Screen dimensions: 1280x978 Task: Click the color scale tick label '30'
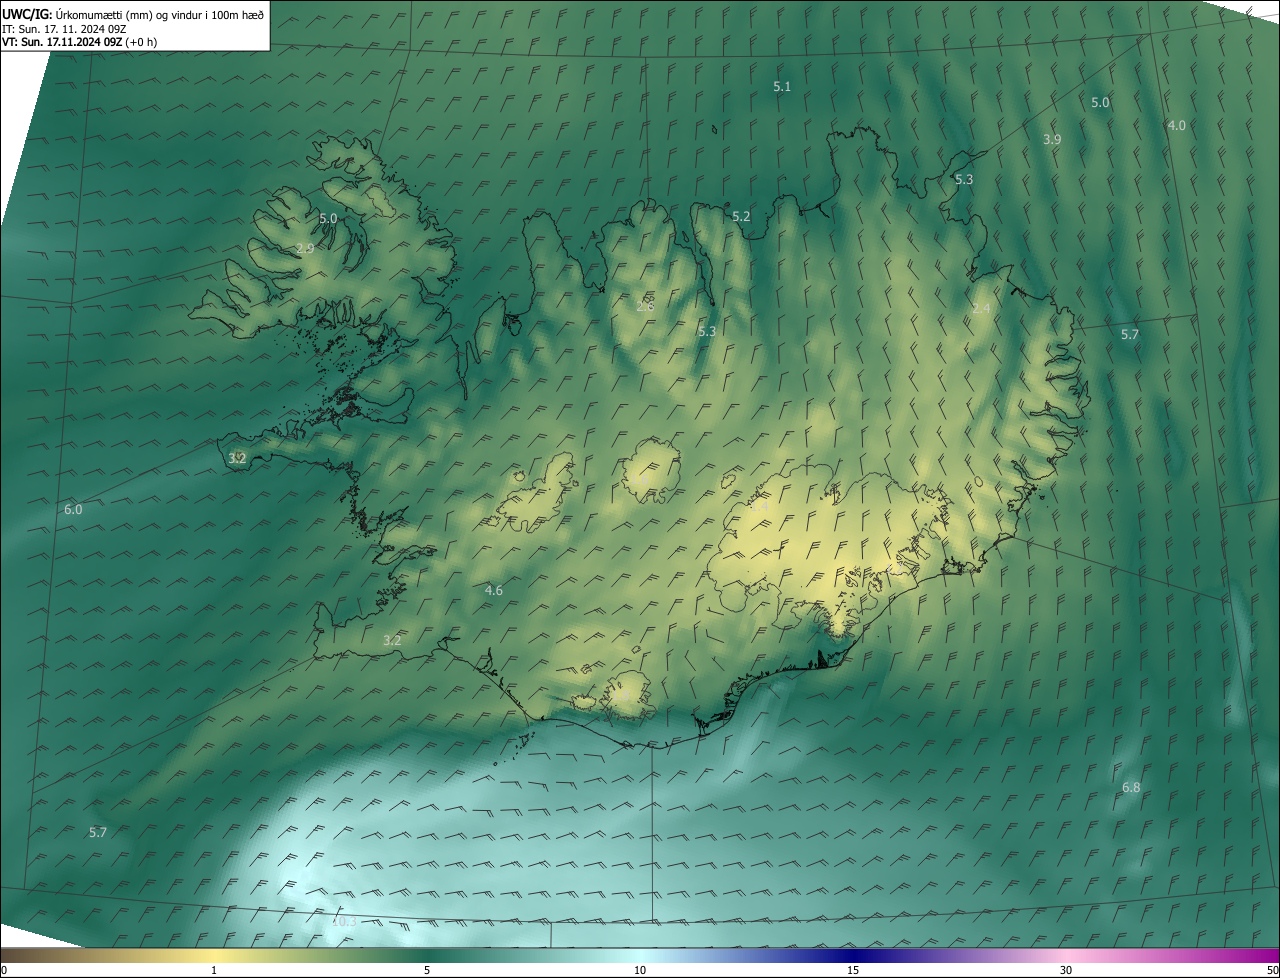point(1066,970)
